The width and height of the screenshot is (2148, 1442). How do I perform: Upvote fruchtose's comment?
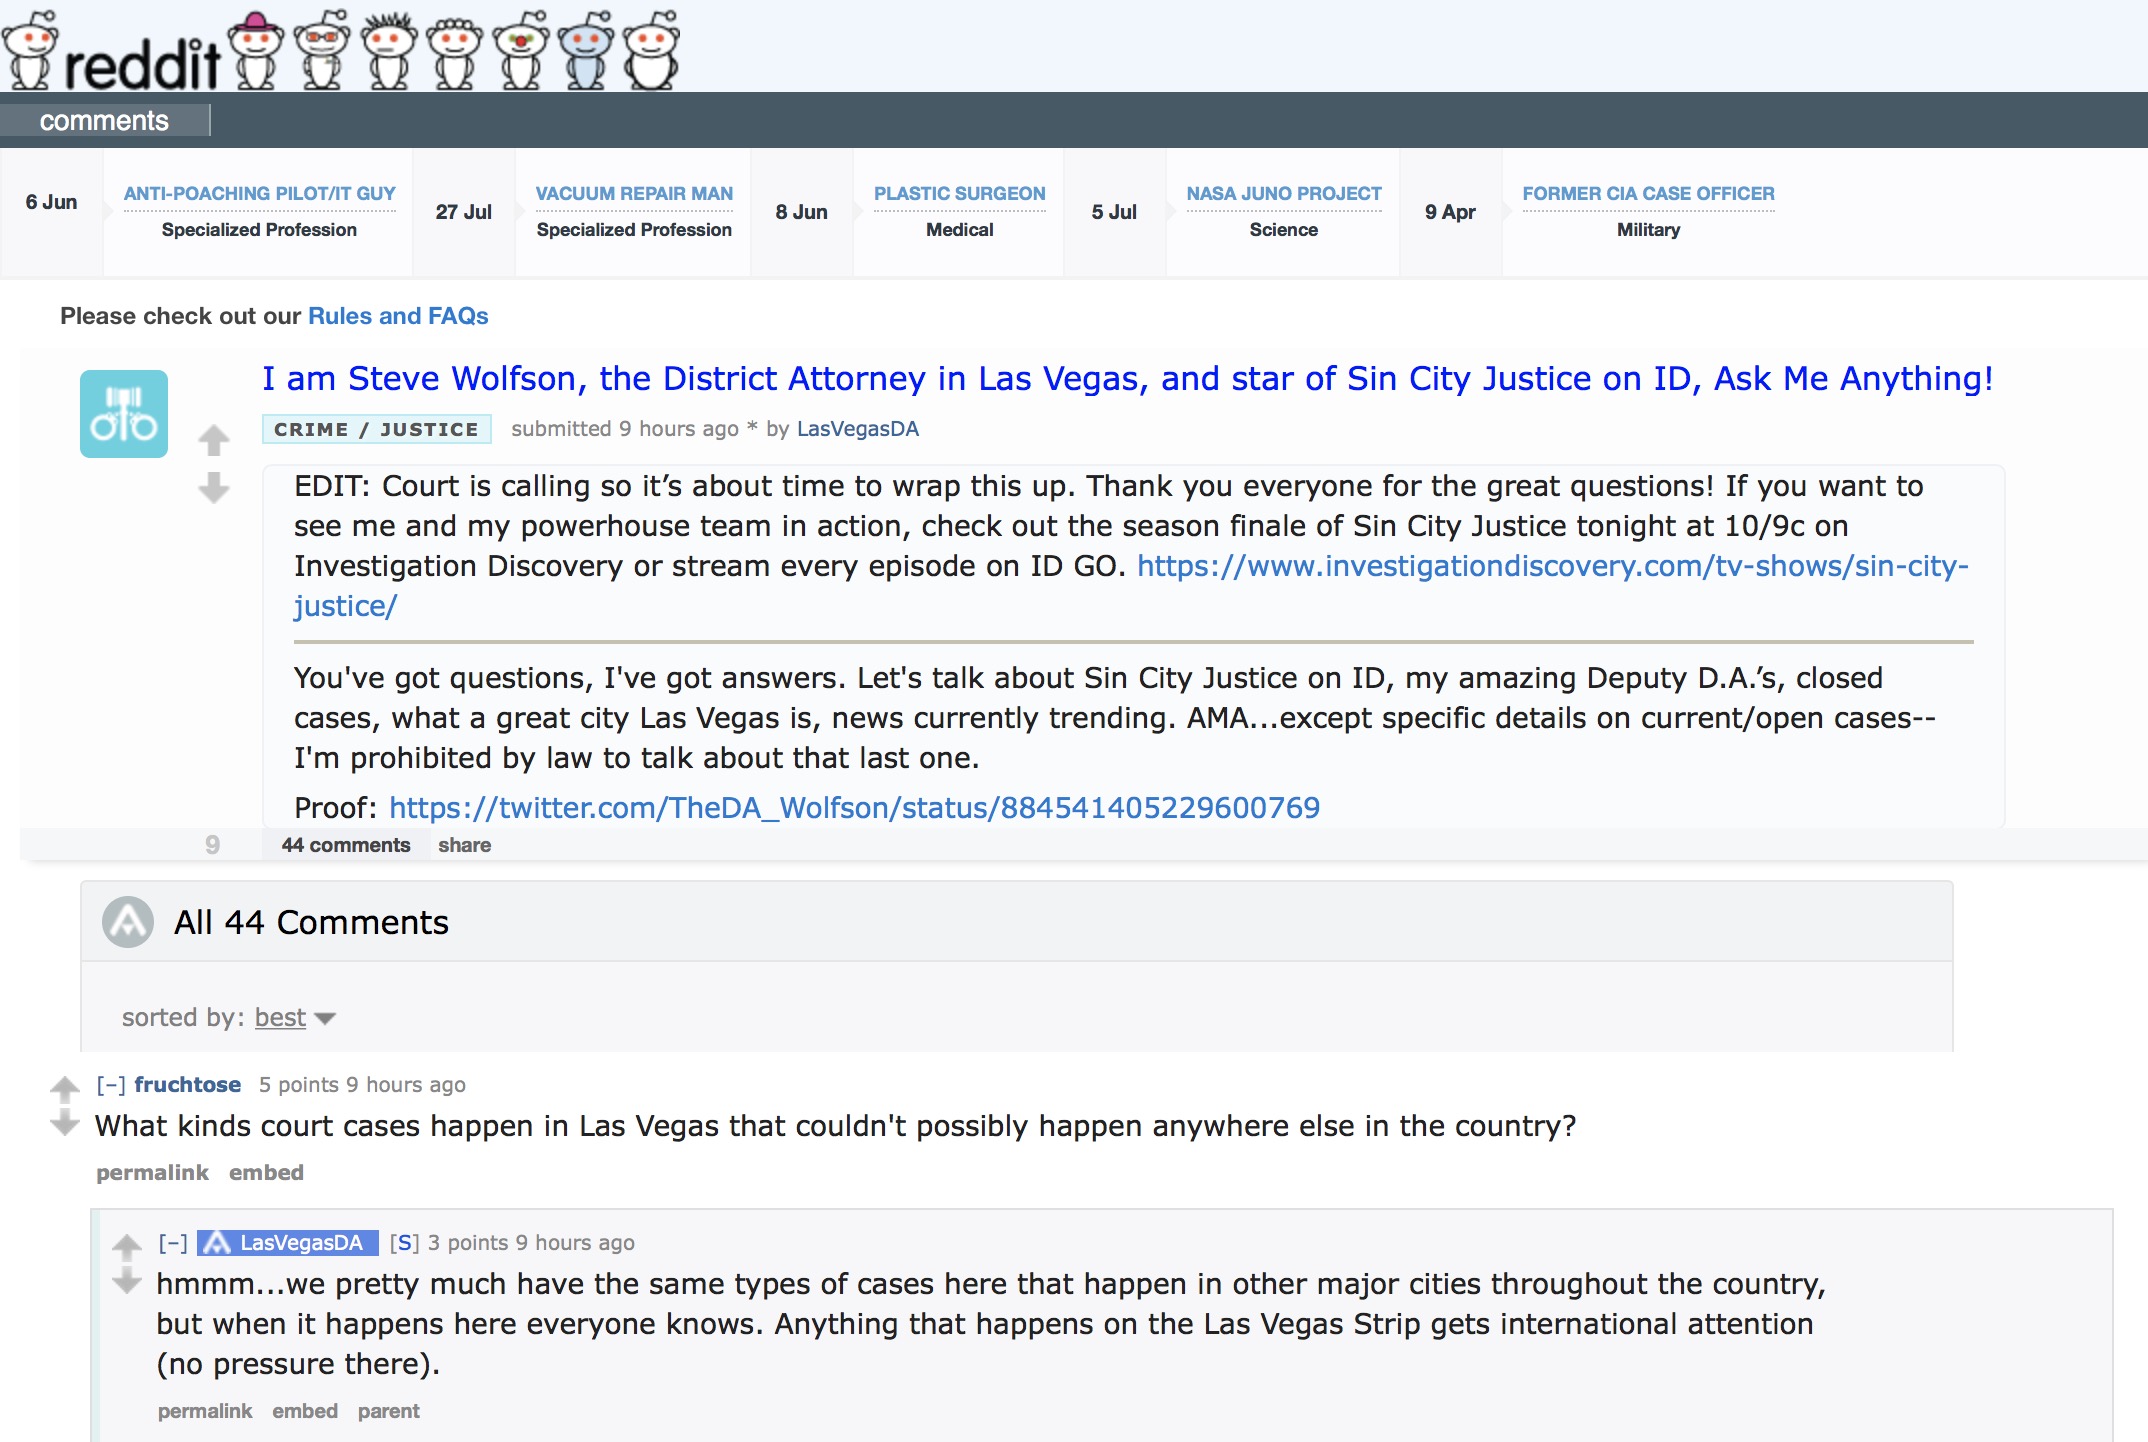coord(65,1088)
